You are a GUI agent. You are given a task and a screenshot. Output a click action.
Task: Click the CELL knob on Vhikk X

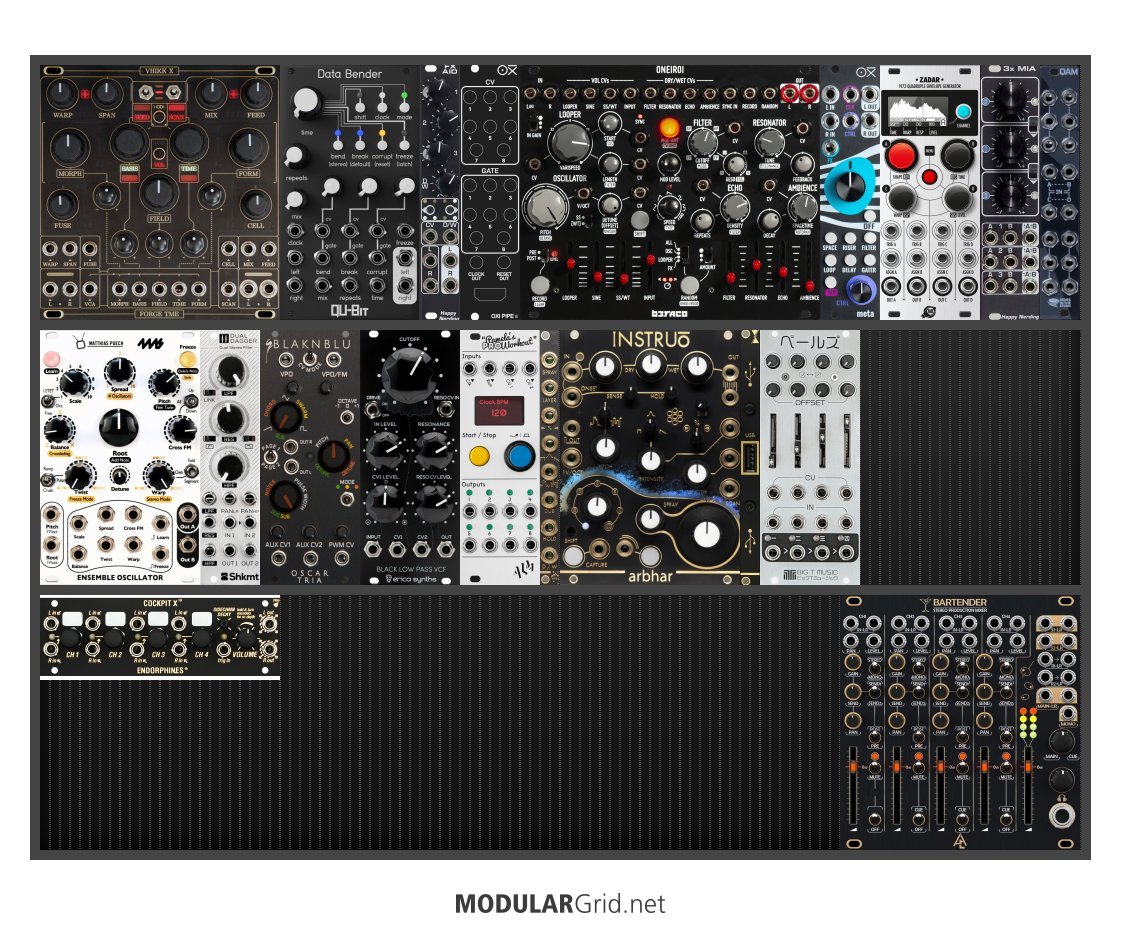tap(255, 204)
